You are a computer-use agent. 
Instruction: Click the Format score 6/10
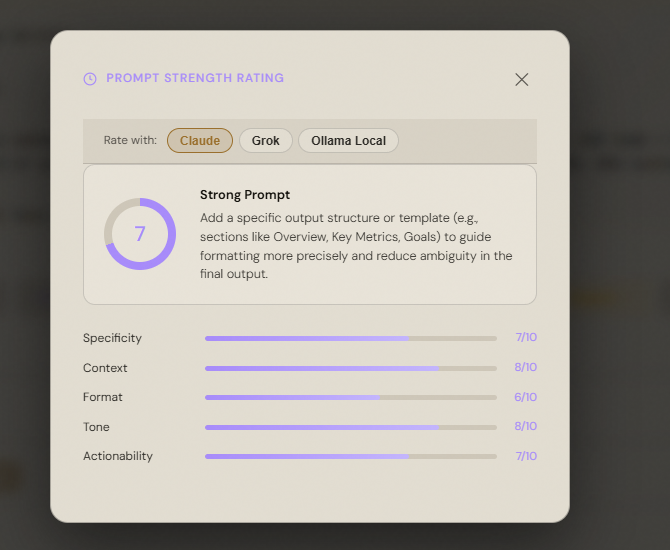click(x=526, y=397)
